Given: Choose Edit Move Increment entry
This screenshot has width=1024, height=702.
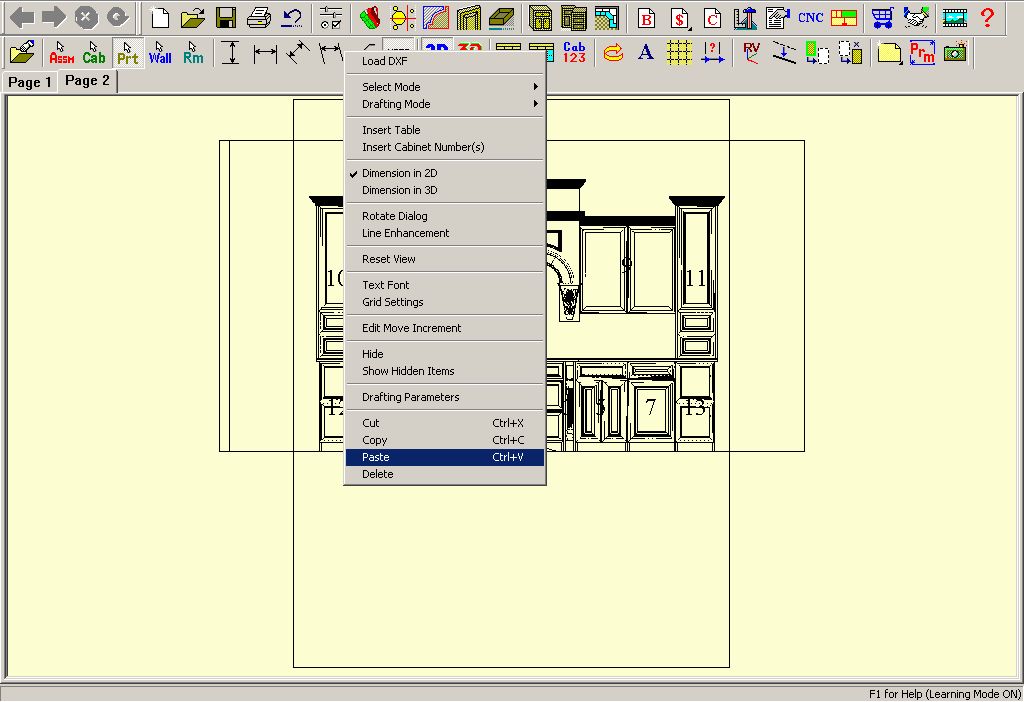Looking at the screenshot, I should 445,328.
